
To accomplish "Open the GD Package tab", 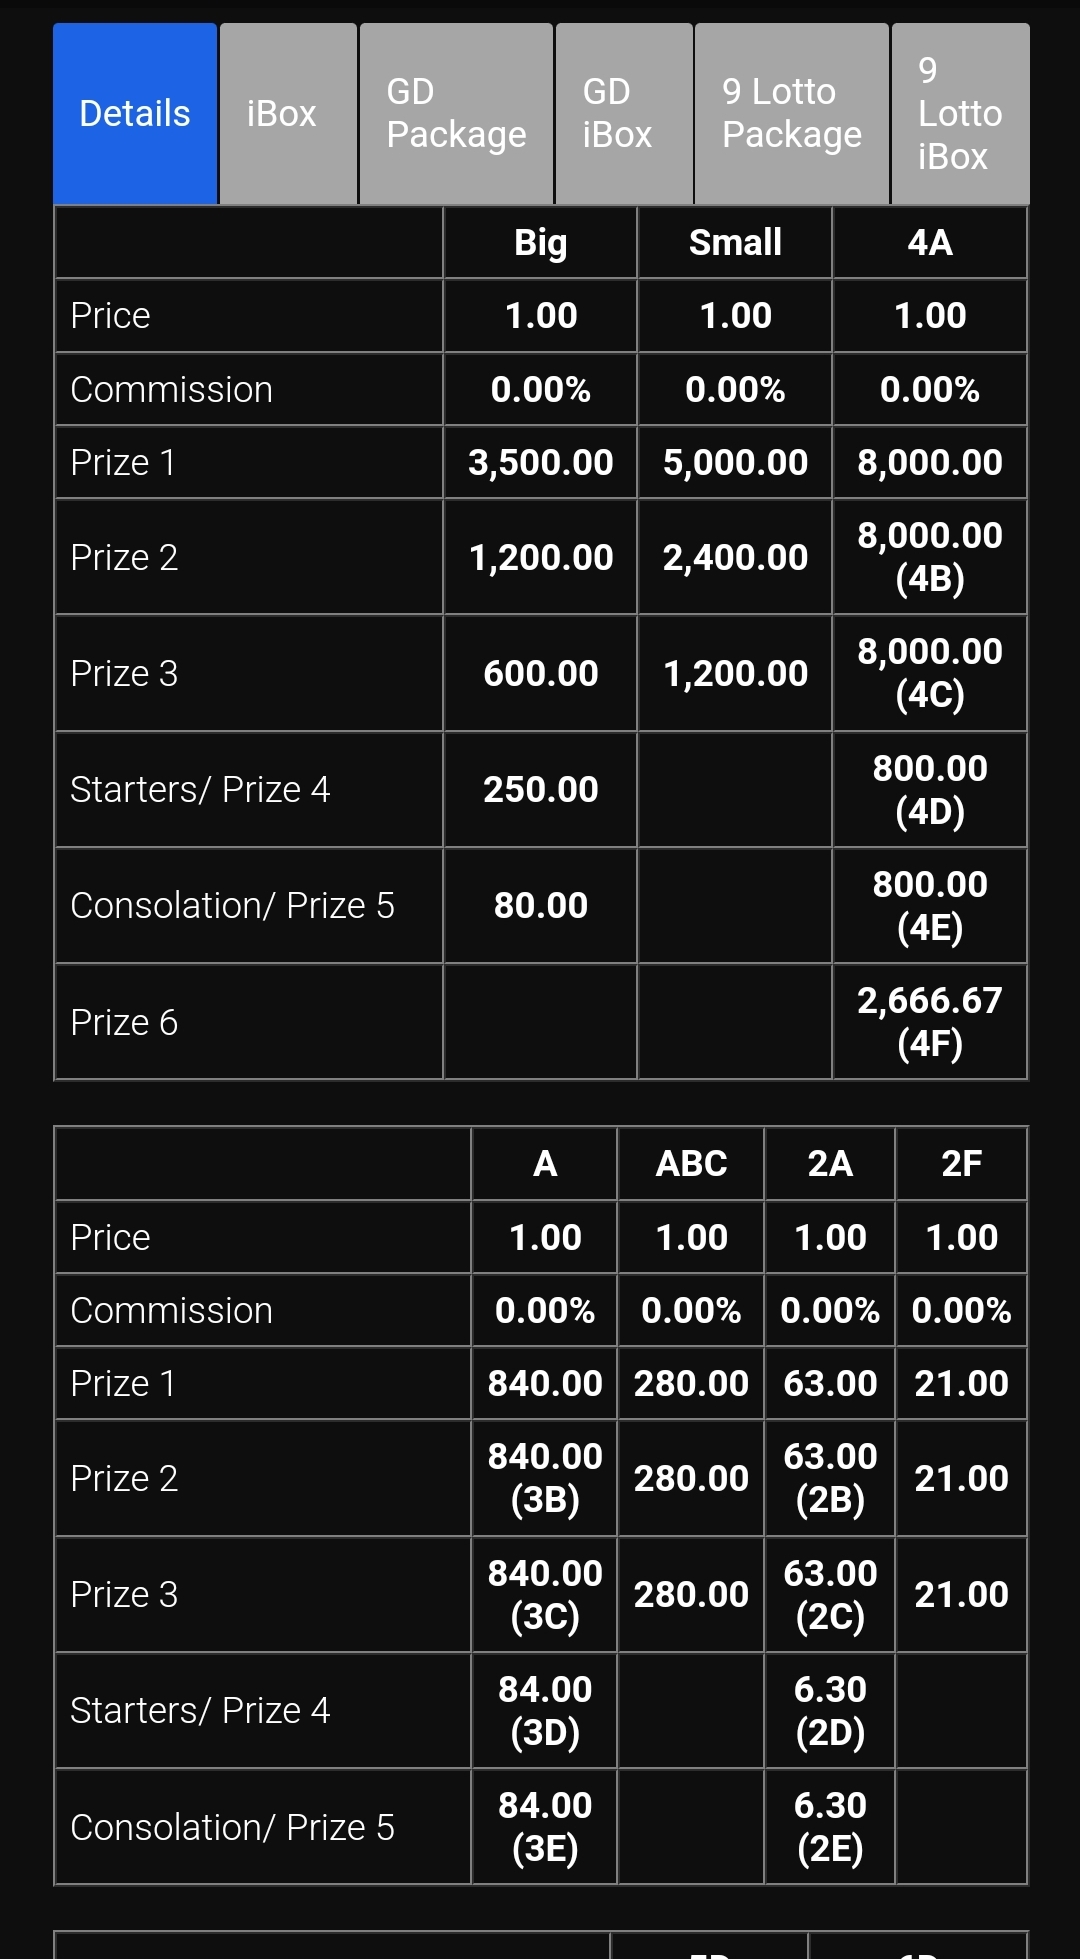I will pos(456,114).
